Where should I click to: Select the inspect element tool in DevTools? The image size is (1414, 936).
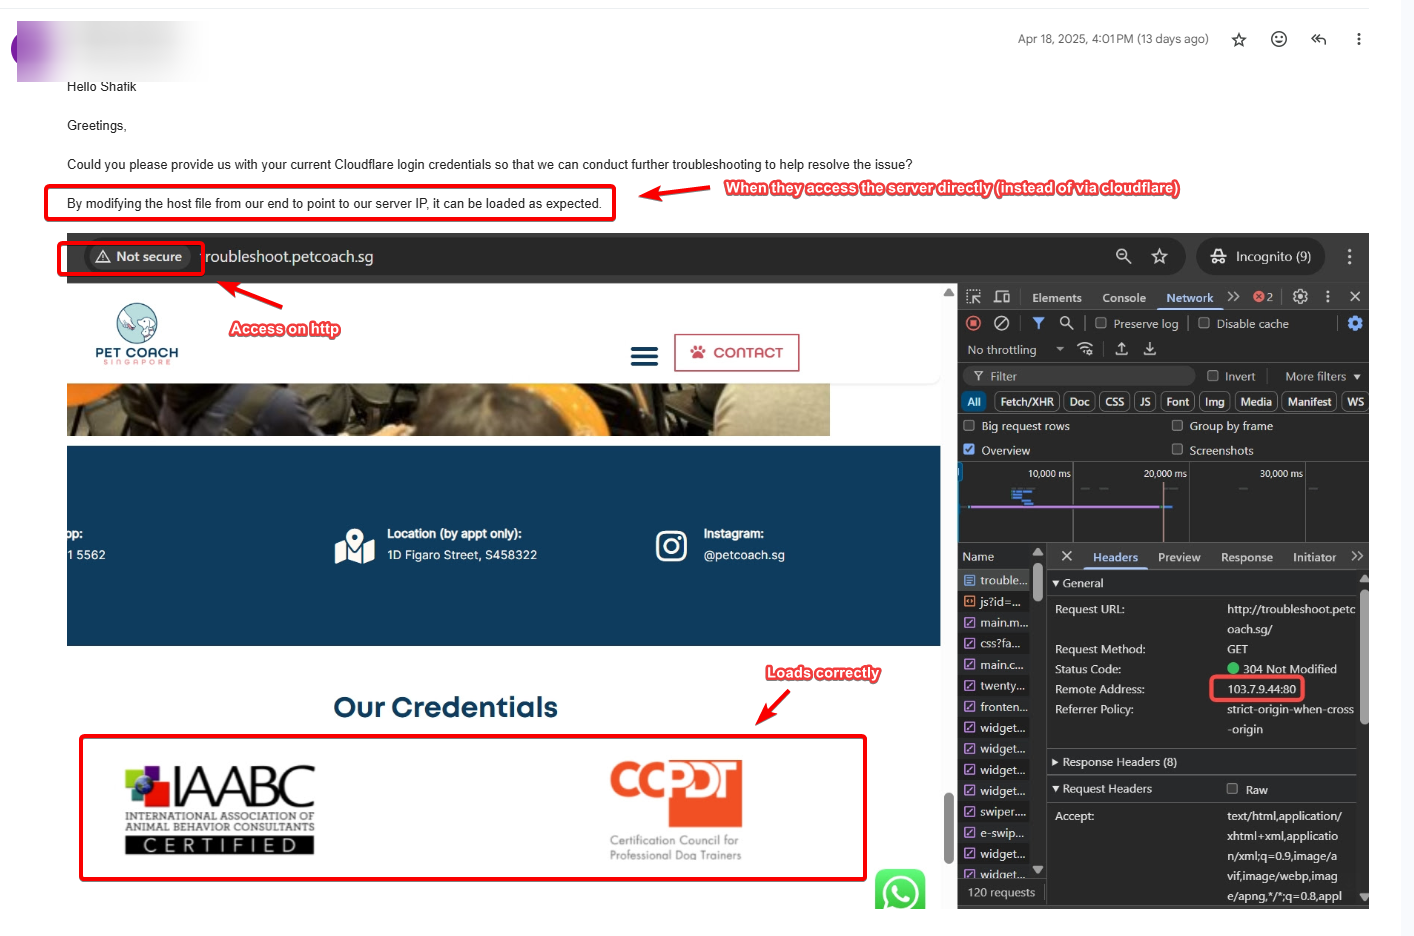[973, 297]
